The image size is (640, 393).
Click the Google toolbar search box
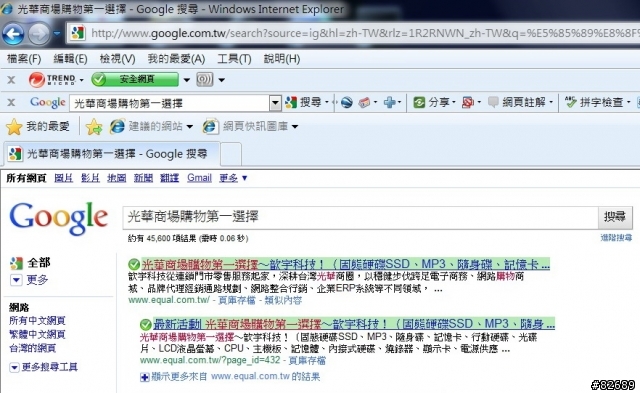tap(170, 103)
